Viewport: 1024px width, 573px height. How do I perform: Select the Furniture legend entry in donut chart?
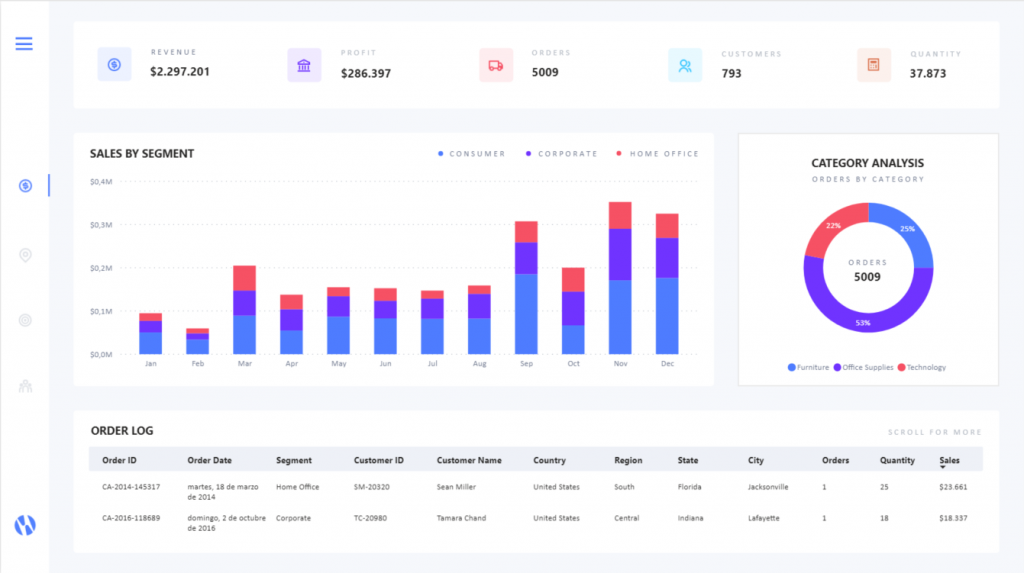point(808,368)
